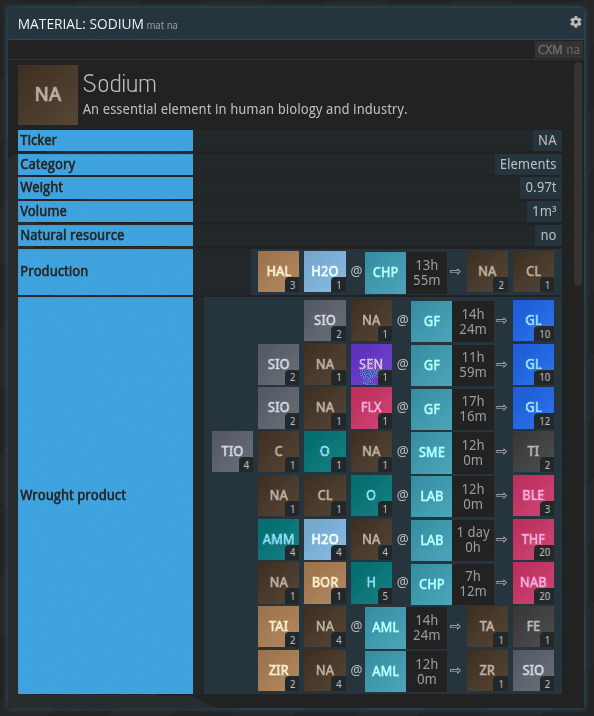594x716 pixels.
Task: Click the Natural resource value no
Action: click(x=548, y=235)
